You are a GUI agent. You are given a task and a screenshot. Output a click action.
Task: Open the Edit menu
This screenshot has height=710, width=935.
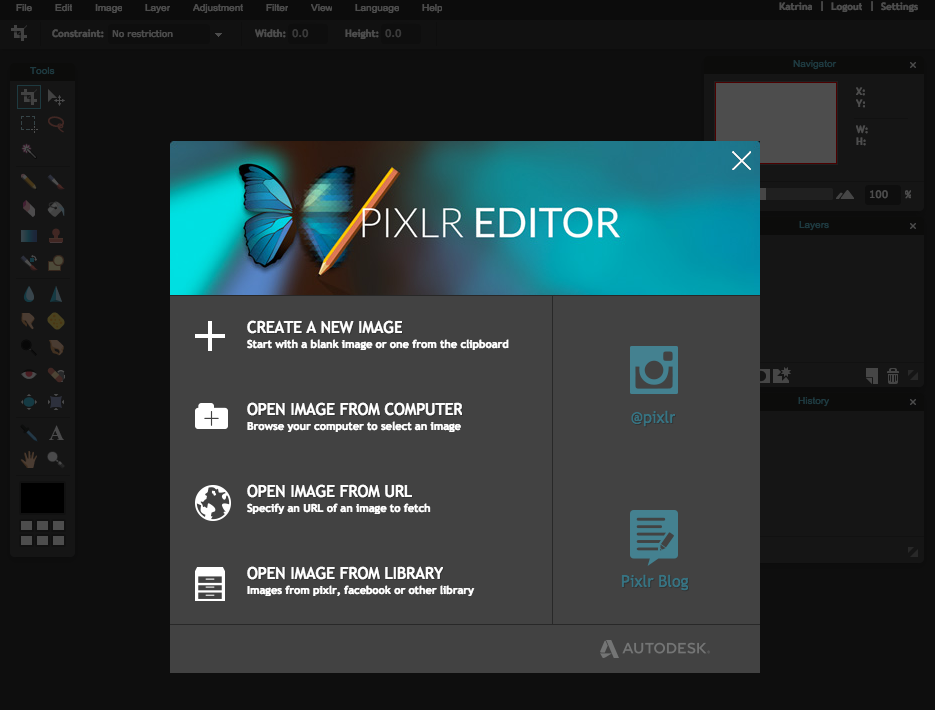pyautogui.click(x=63, y=8)
